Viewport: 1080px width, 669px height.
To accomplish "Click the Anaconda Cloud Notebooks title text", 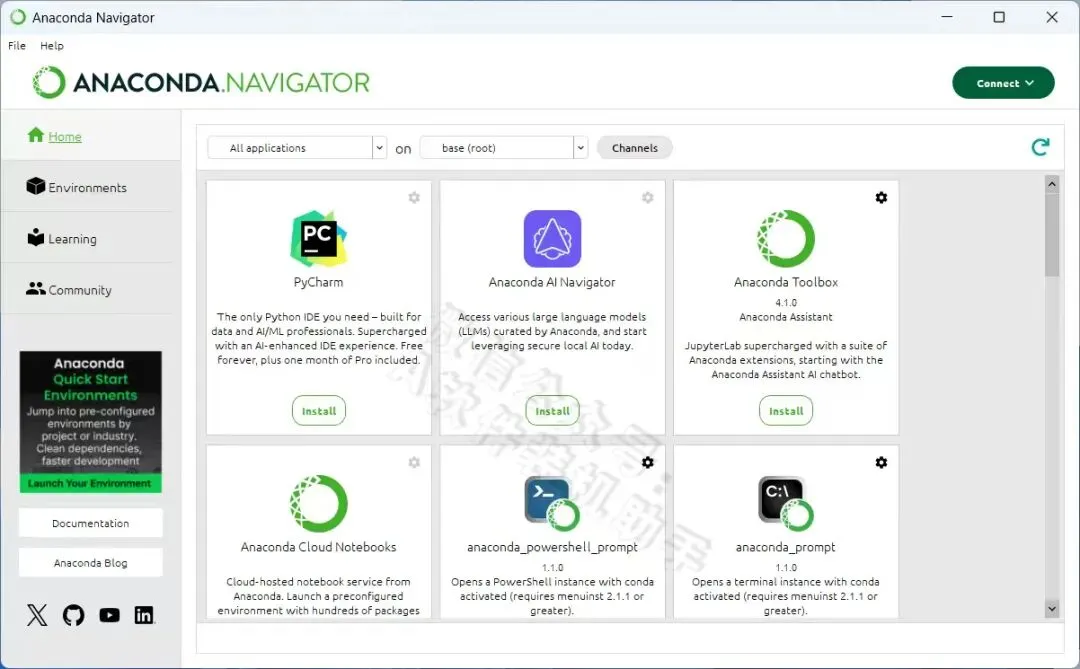I will (318, 547).
